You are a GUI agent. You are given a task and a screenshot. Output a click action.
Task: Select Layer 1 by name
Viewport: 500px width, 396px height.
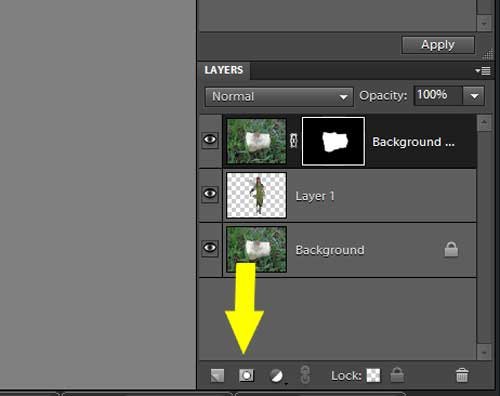click(315, 196)
